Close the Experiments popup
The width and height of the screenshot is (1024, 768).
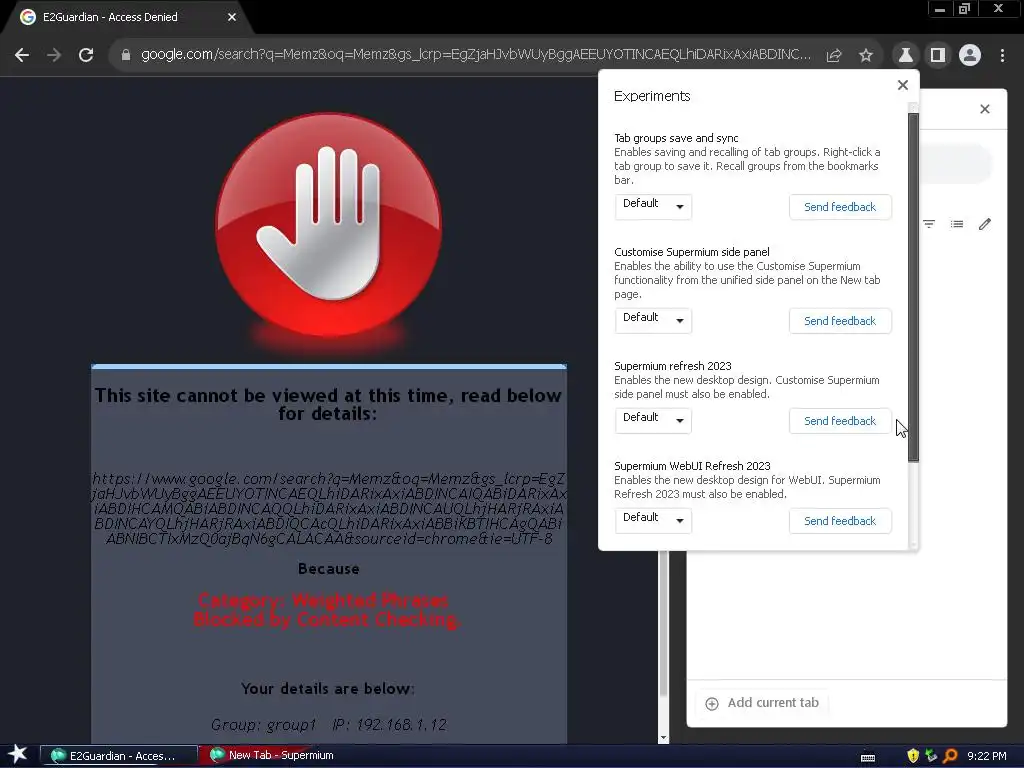(x=903, y=85)
